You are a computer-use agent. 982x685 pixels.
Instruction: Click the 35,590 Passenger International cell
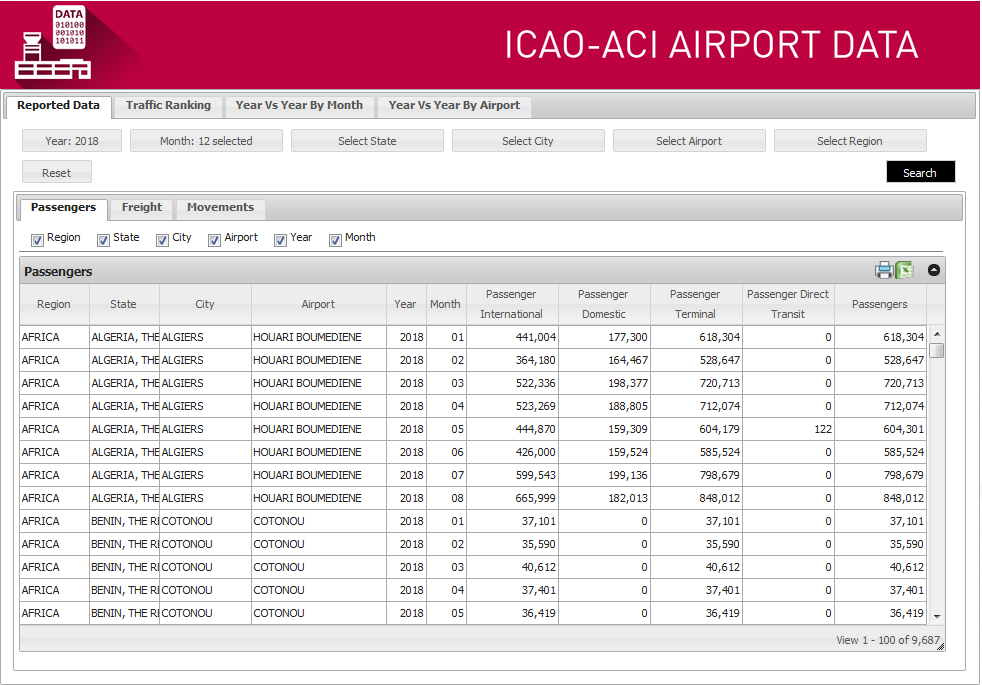(512, 544)
